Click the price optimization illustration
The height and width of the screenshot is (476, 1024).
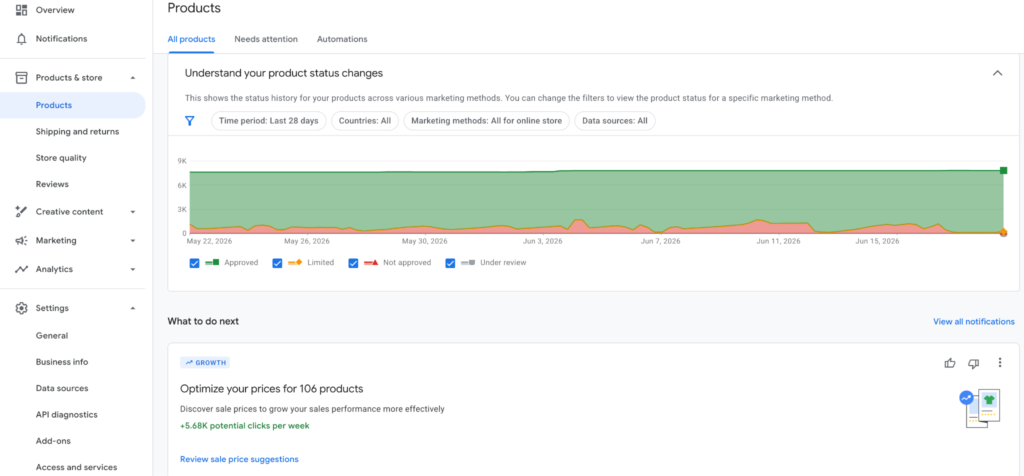980,409
